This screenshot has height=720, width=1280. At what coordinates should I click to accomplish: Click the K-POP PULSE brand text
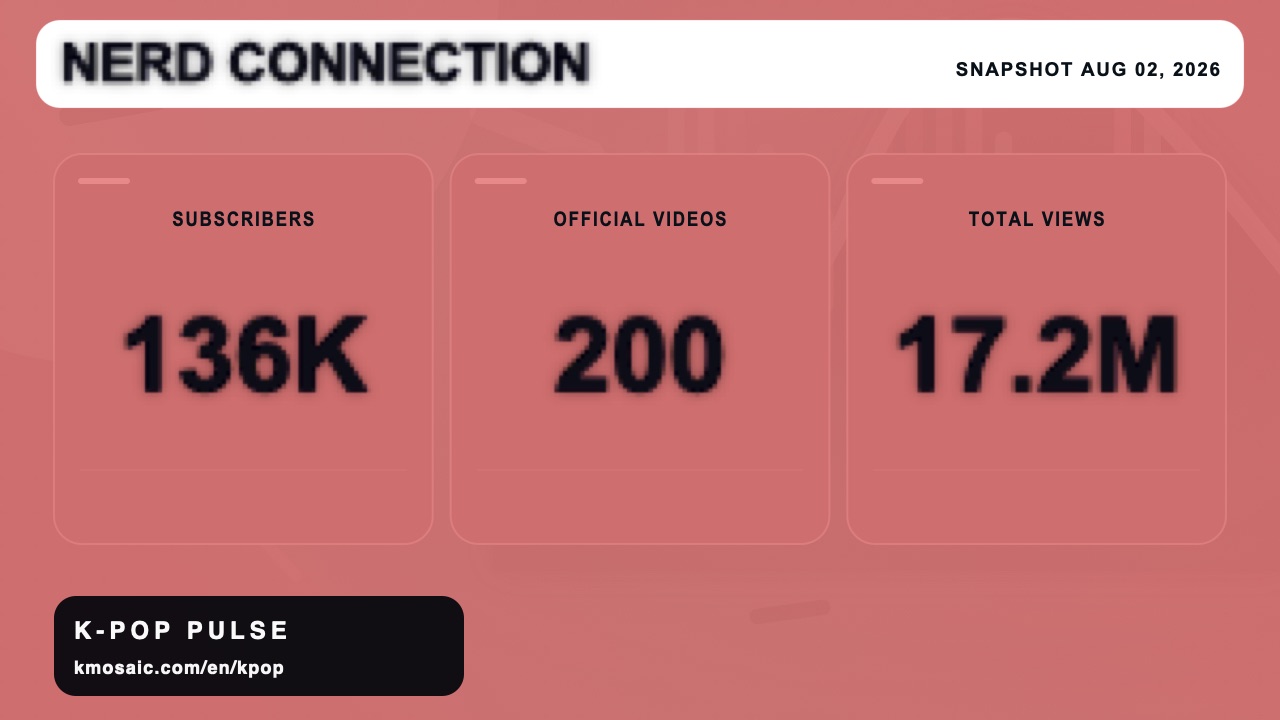tap(182, 631)
